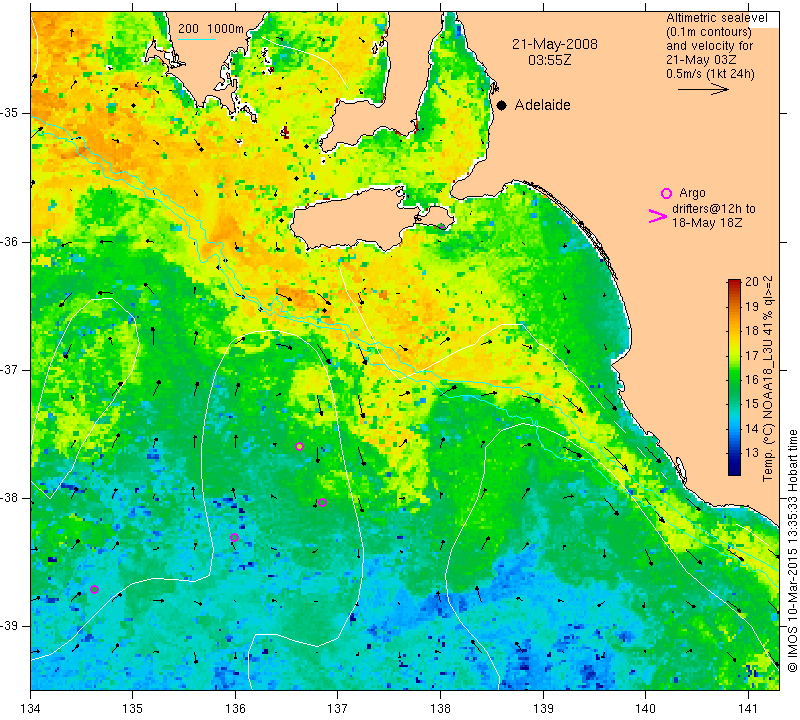Click the '0.5m/s (1kt 24h)' text

[x=710, y=74]
